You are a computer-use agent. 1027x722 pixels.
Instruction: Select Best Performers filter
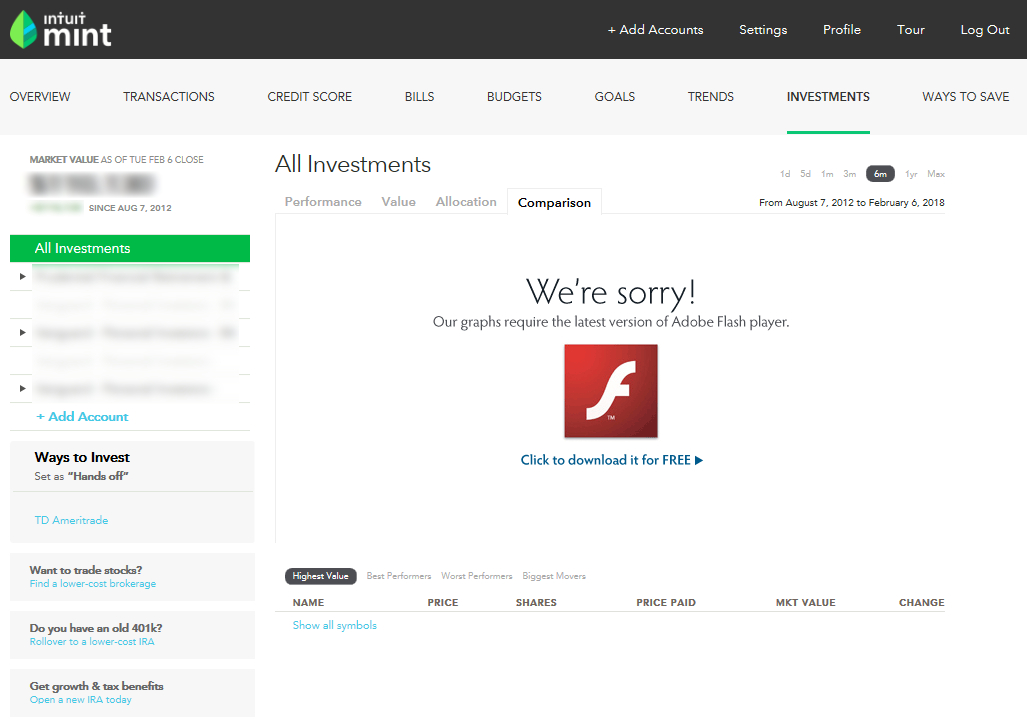pyautogui.click(x=399, y=576)
